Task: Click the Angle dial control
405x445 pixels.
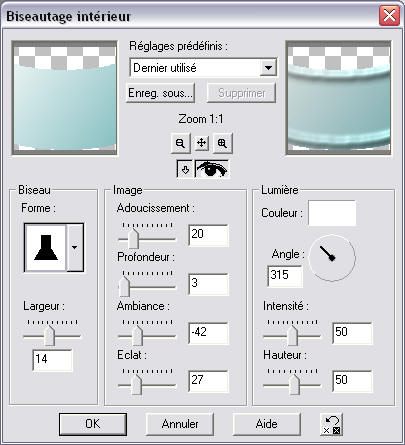Action: click(x=332, y=257)
